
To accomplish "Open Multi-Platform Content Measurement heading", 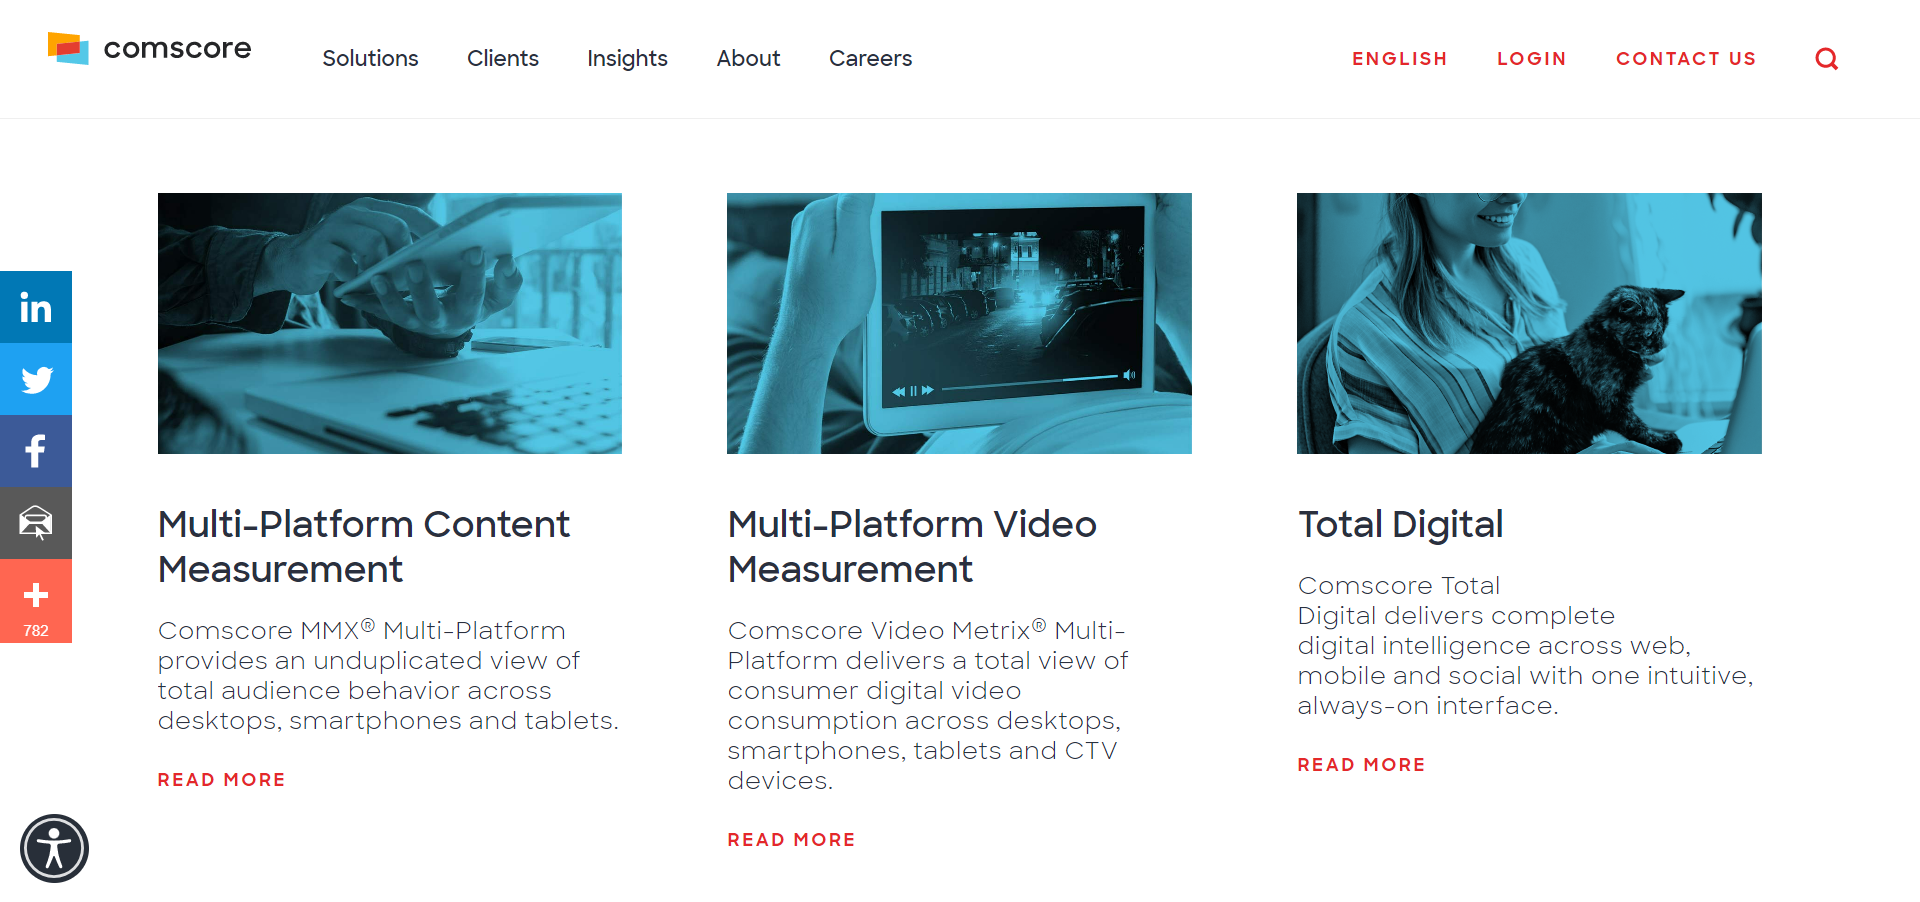I will 364,546.
